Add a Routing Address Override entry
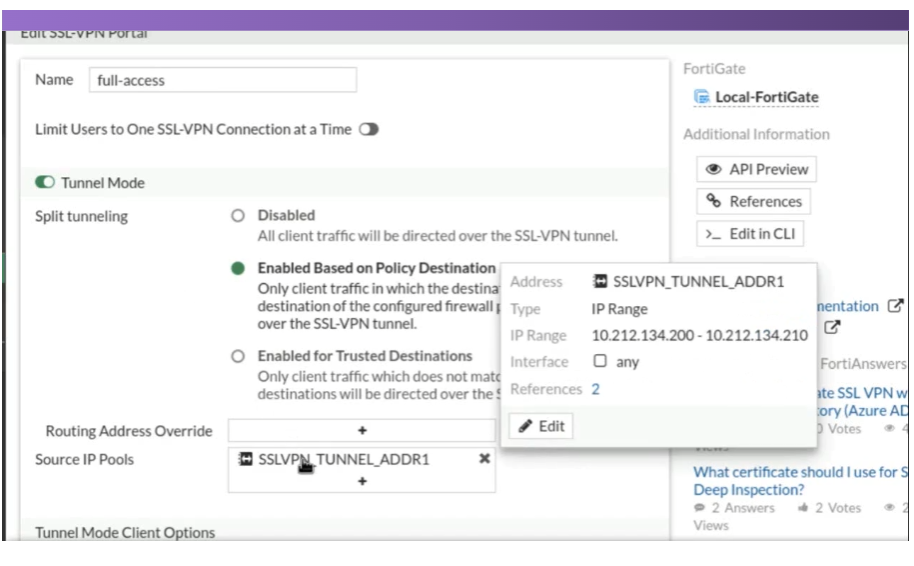This screenshot has width=914, height=566. [x=362, y=430]
